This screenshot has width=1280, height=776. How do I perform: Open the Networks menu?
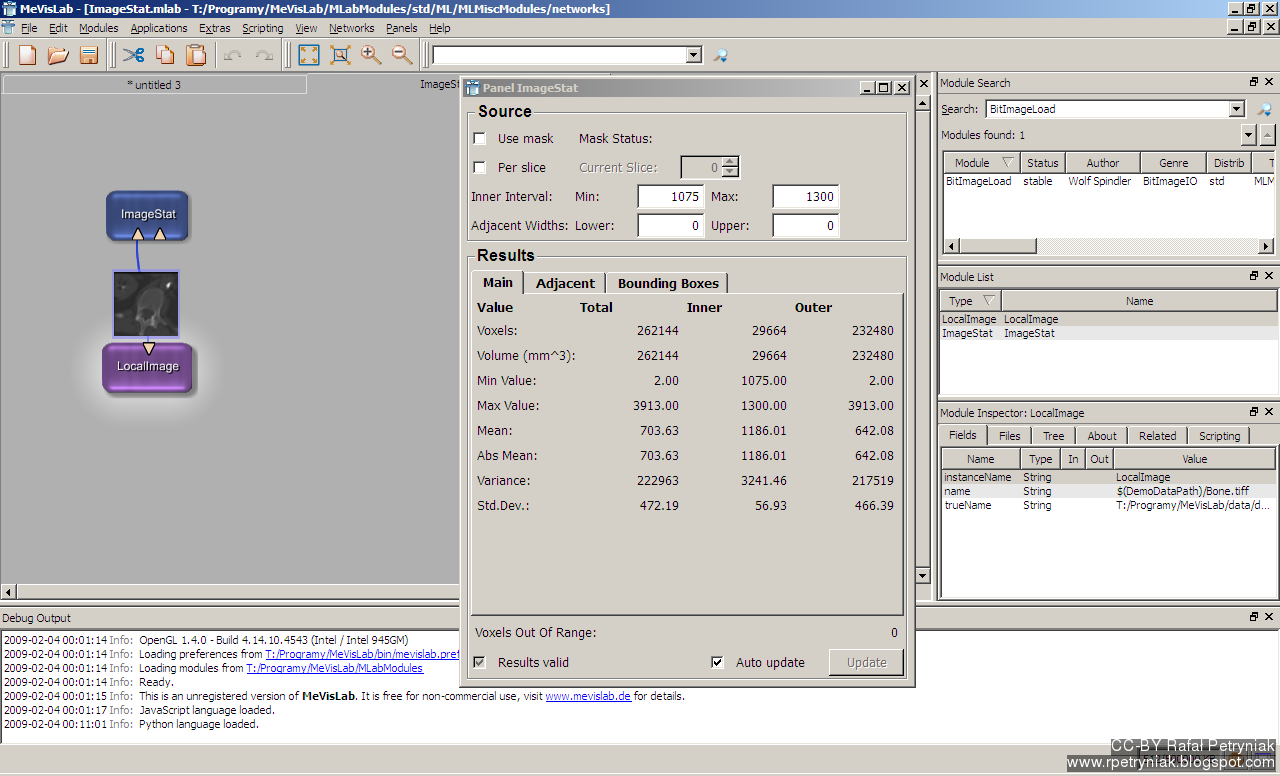pyautogui.click(x=352, y=28)
